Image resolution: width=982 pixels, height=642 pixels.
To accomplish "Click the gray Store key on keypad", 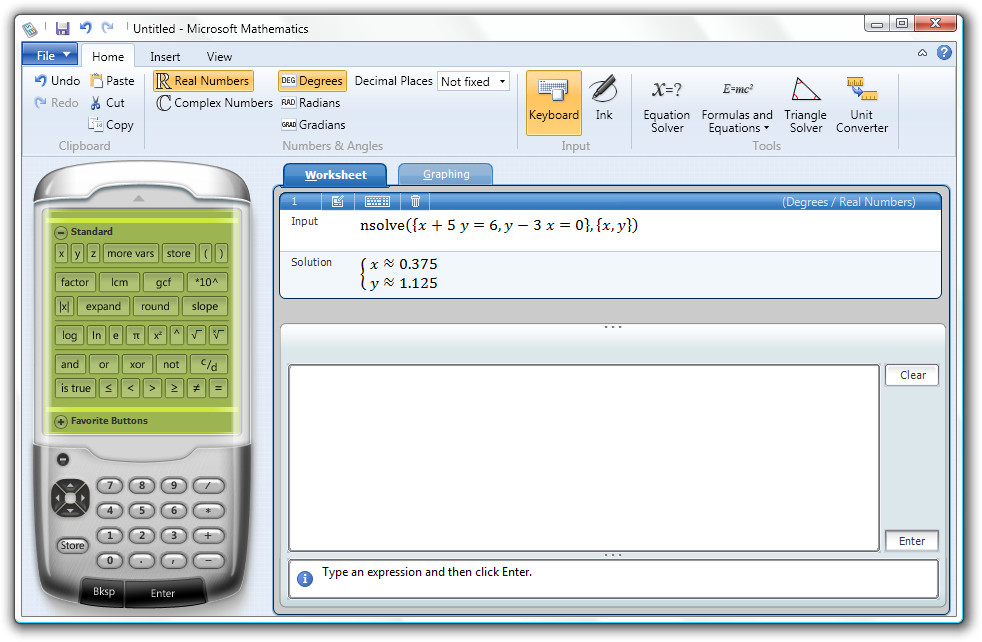I will 72,546.
